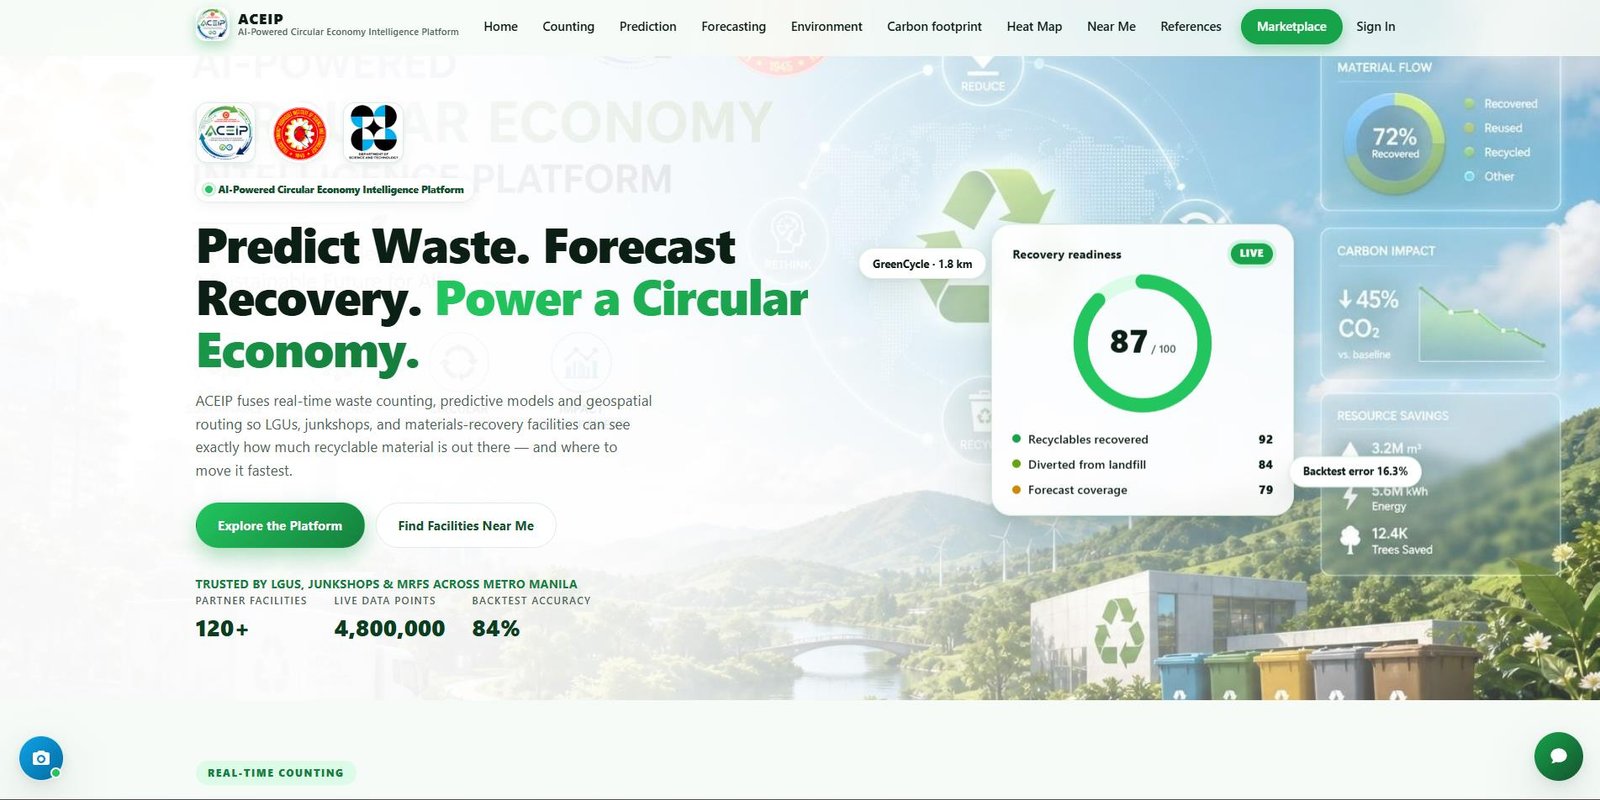1600x800 pixels.
Task: Click the GreenCycle · 1.8 km chip
Action: [x=922, y=264]
